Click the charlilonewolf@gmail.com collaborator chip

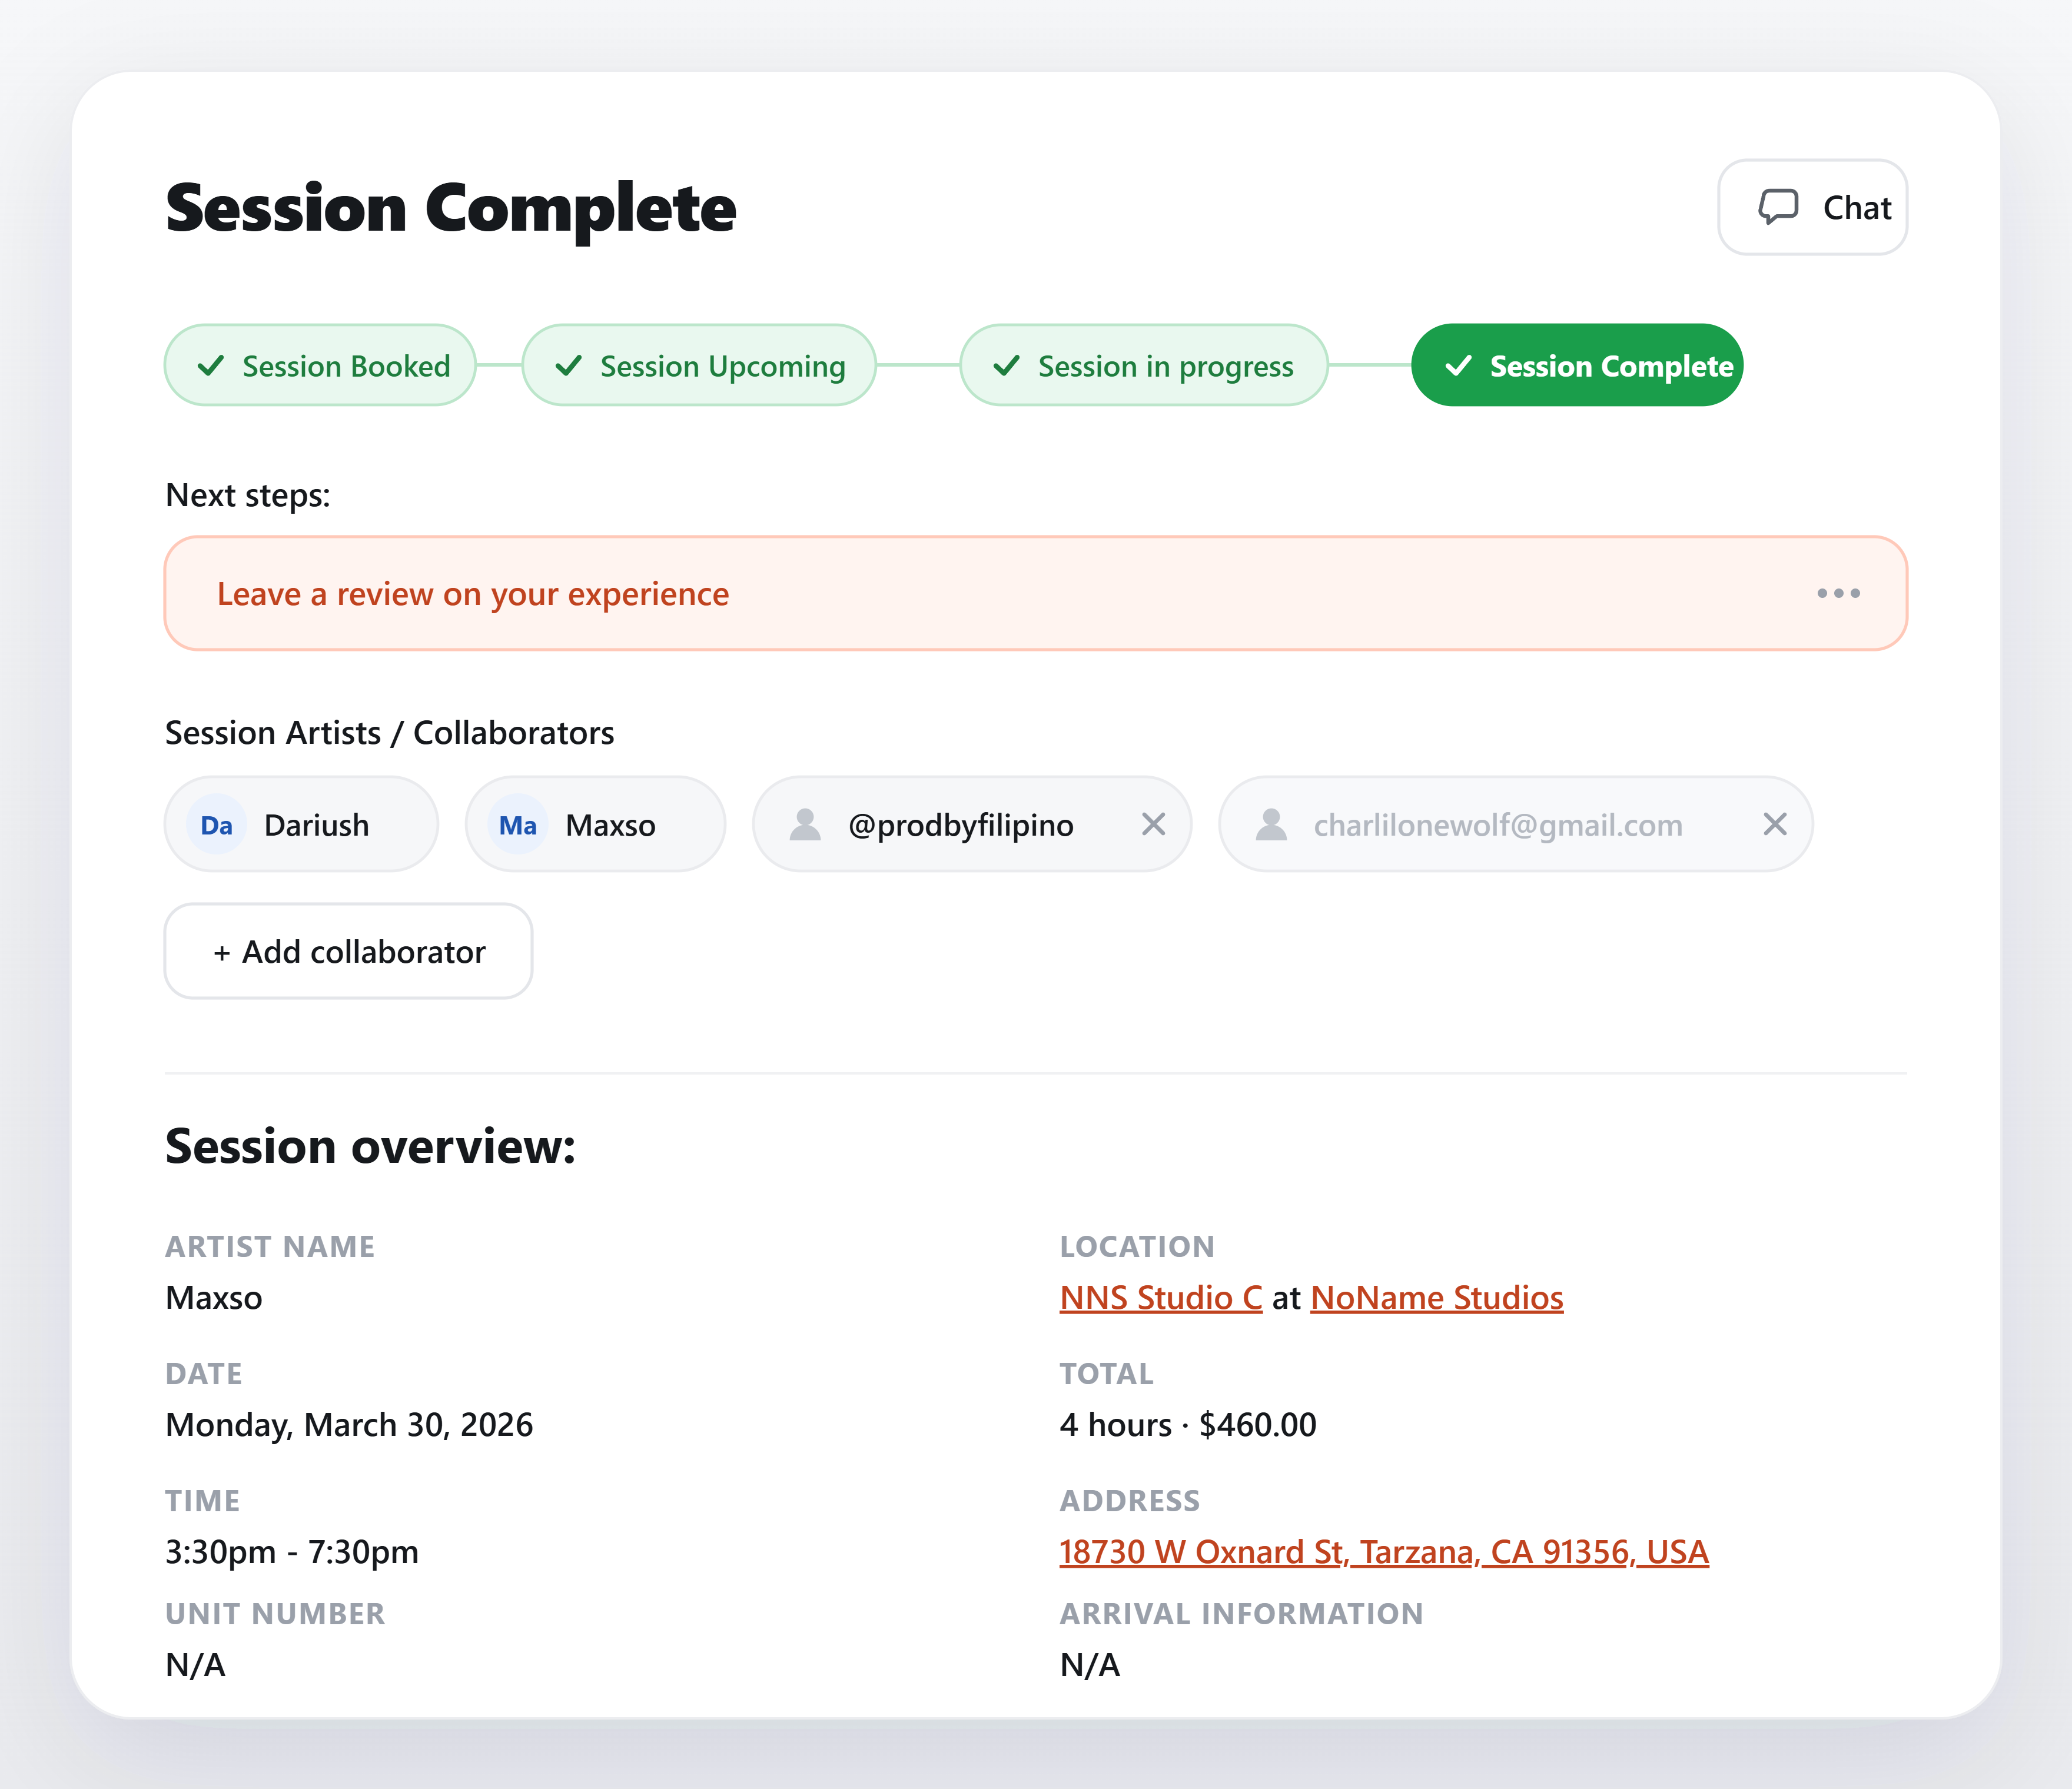coord(1515,824)
